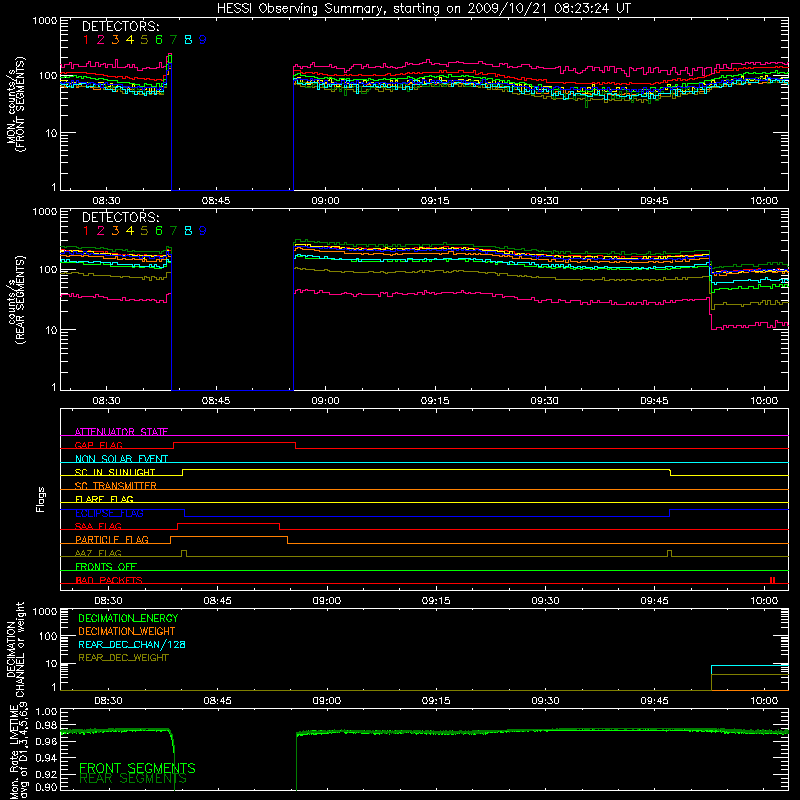
Task: Click the FRONTS_OFF flag label
Action: (x=106, y=566)
